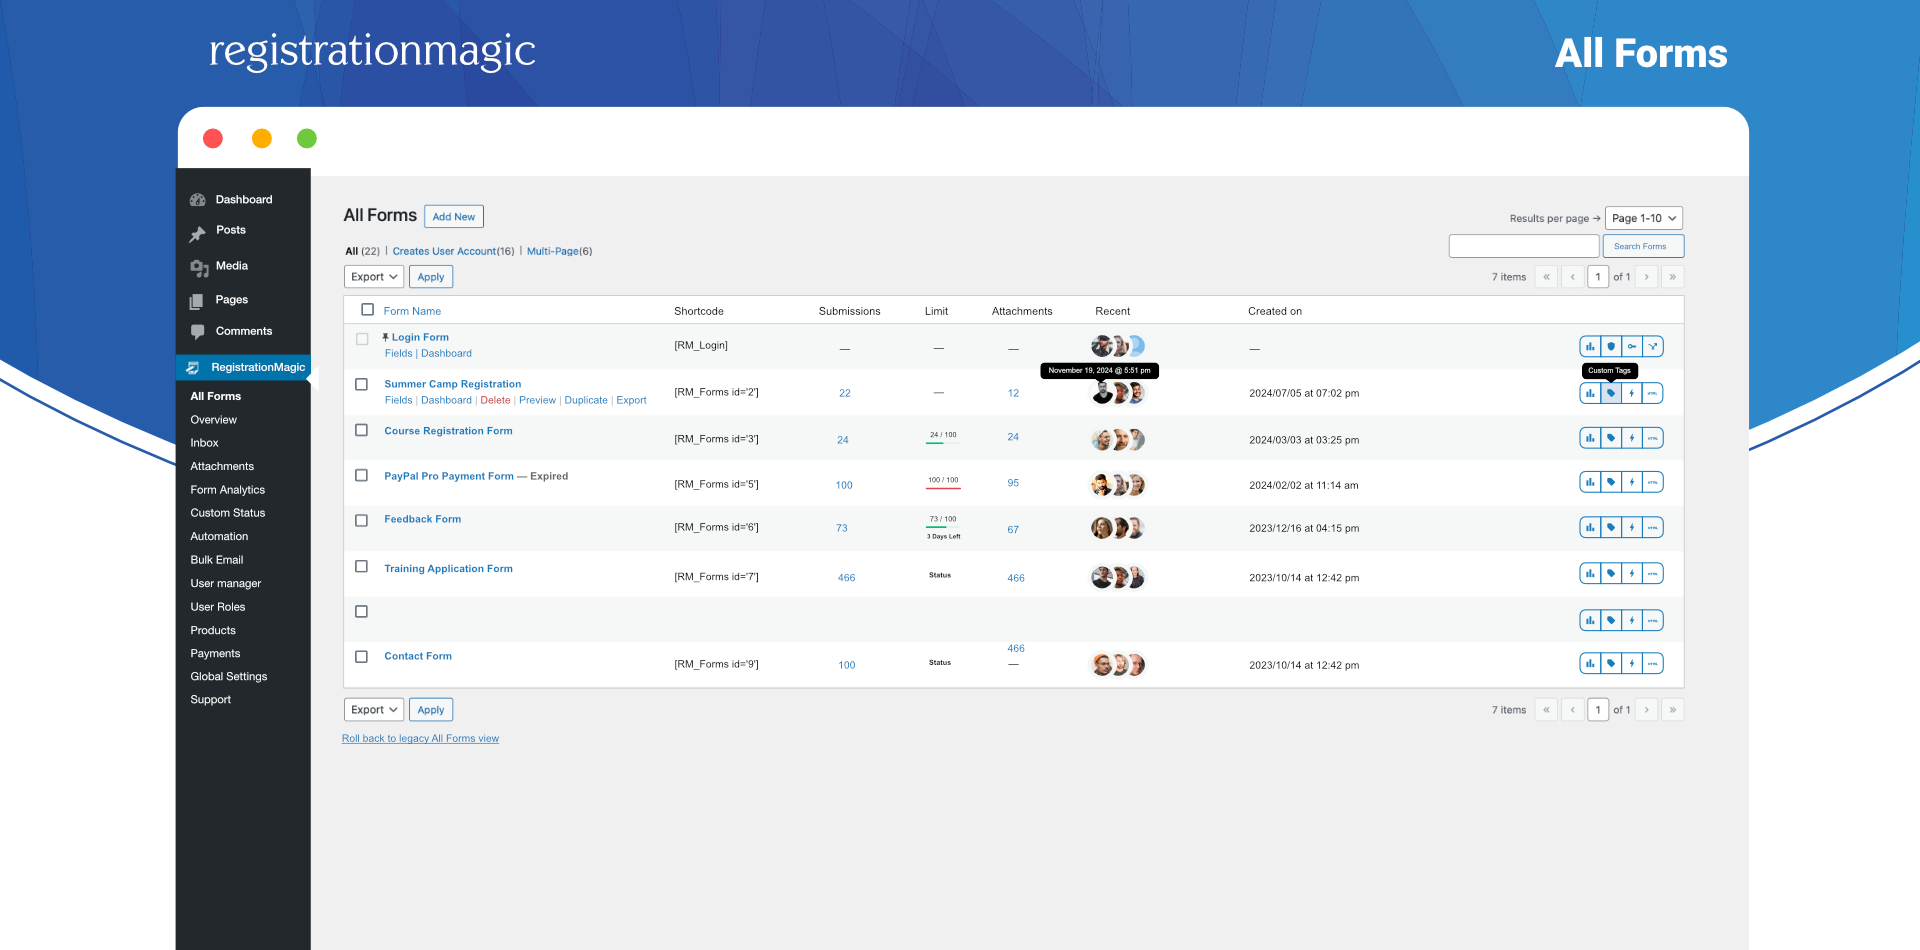Click HTML icon for Summer Camp Registration
This screenshot has height=950, width=1920.
pos(1653,393)
